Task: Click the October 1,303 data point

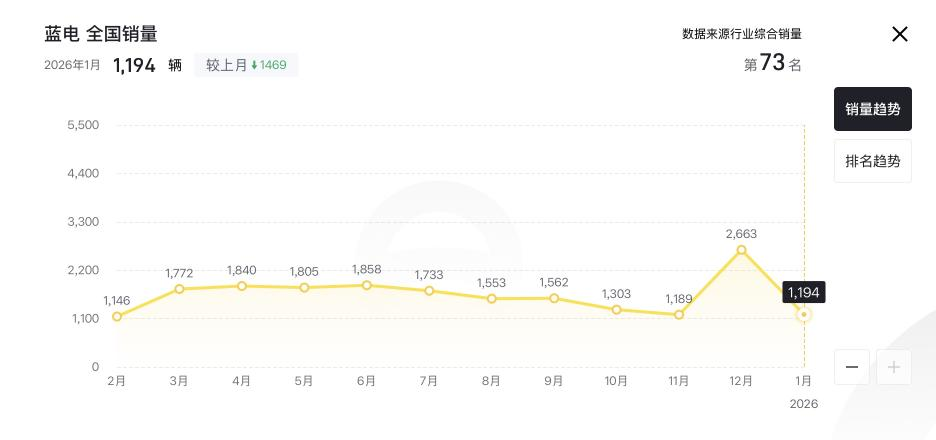Action: tap(616, 310)
